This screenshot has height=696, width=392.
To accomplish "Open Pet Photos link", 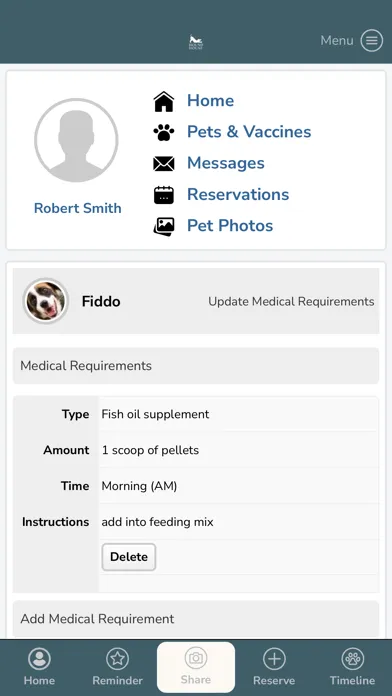I will pos(230,225).
